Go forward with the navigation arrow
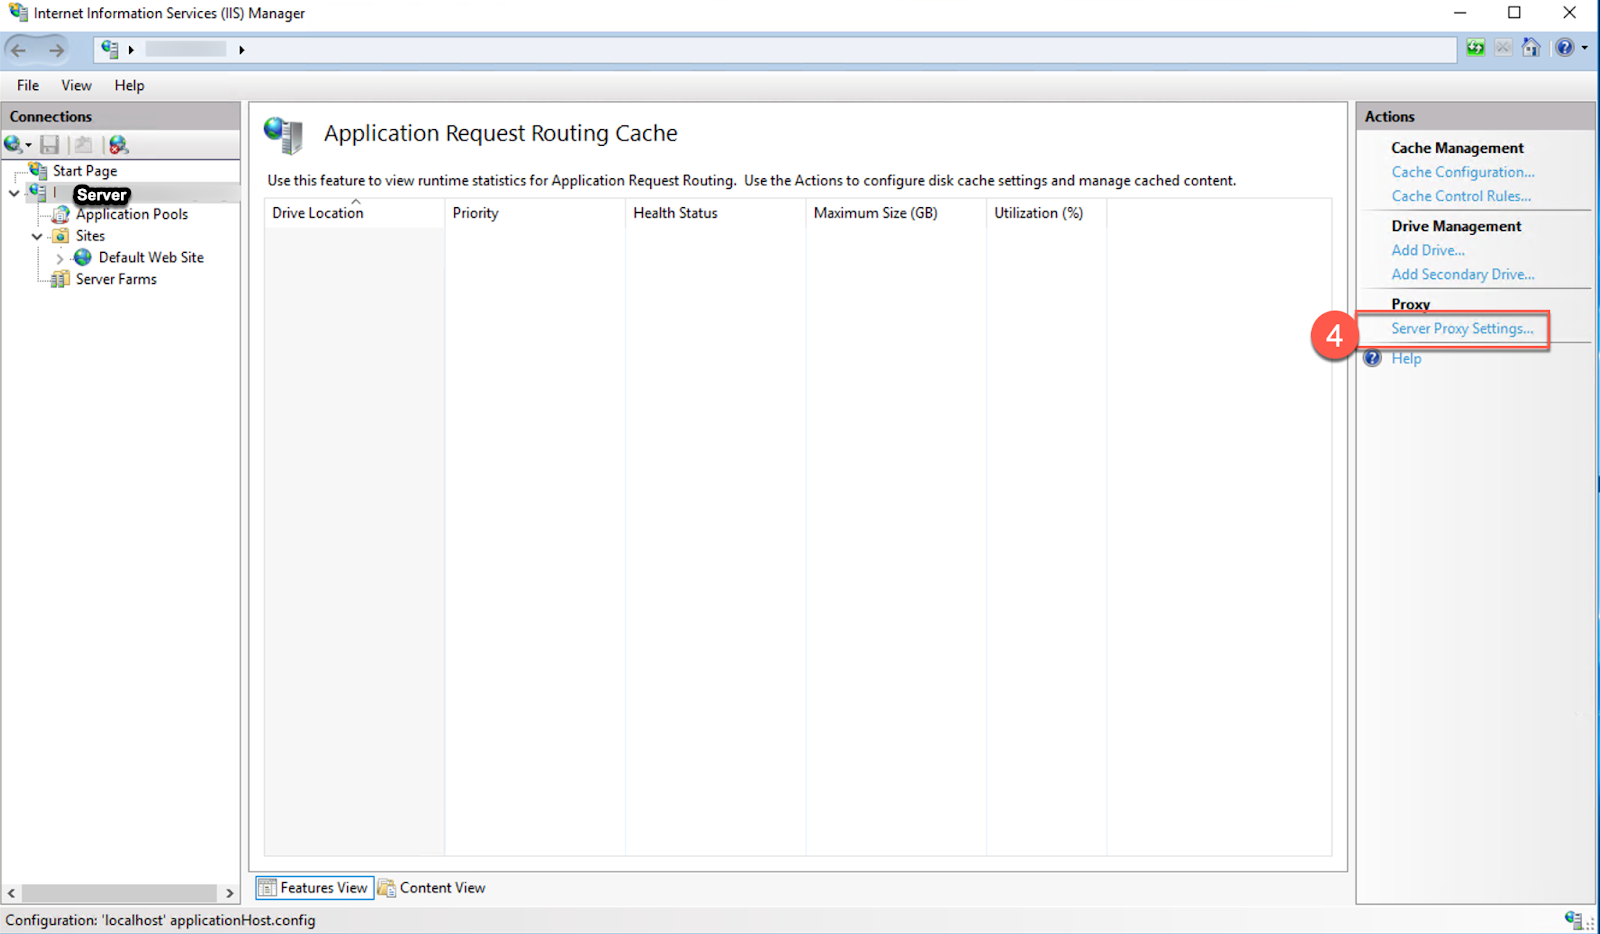This screenshot has height=934, width=1600. point(56,49)
